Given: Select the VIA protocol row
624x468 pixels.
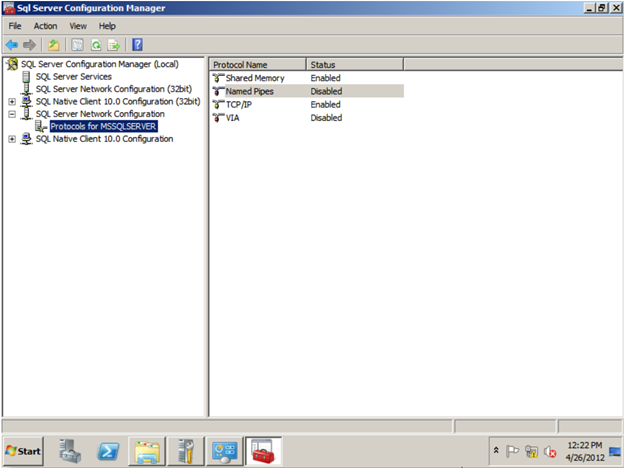Looking at the screenshot, I should pyautogui.click(x=307, y=118).
